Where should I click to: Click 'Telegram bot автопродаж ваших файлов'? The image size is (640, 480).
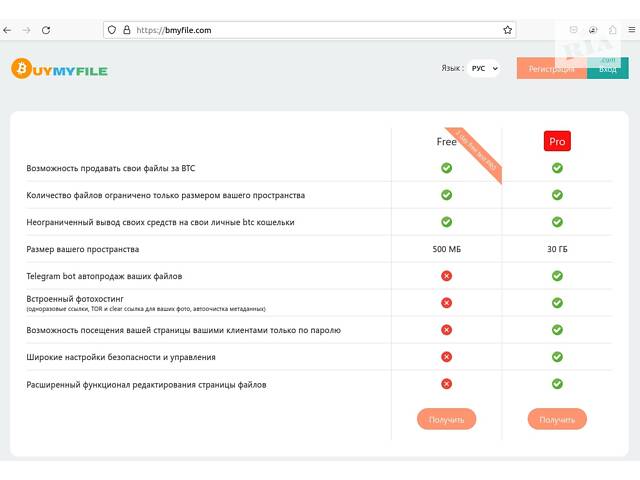[x=104, y=276]
